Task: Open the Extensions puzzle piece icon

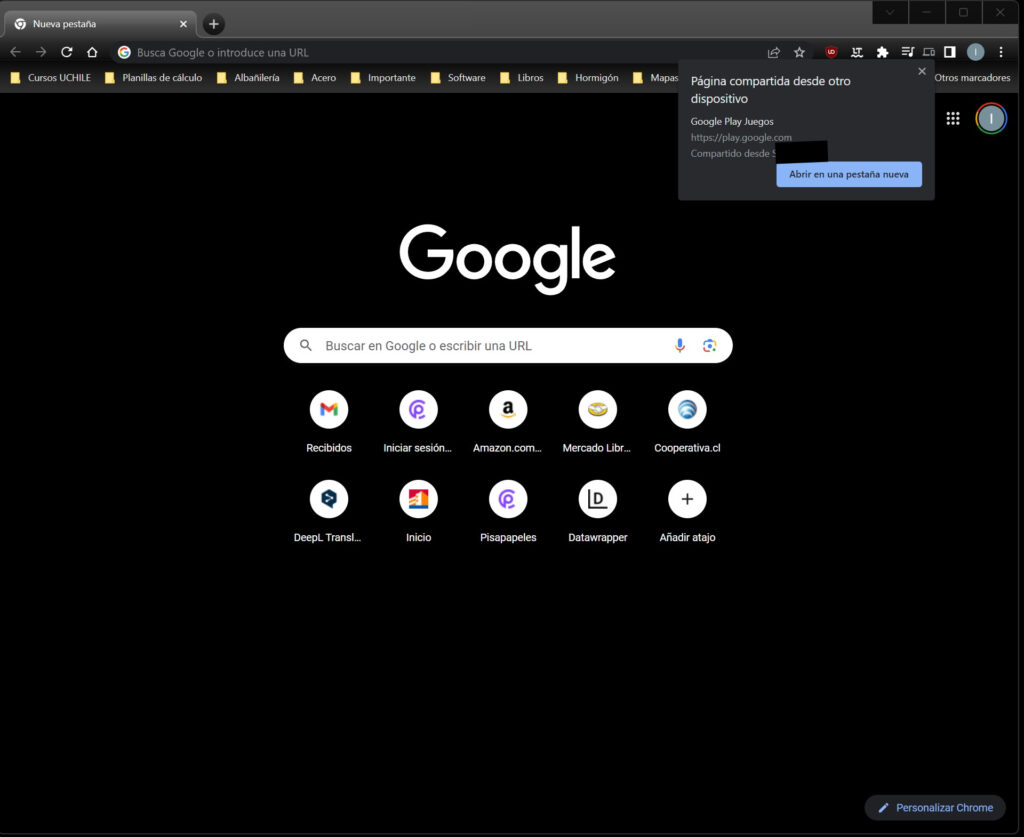Action: point(884,52)
